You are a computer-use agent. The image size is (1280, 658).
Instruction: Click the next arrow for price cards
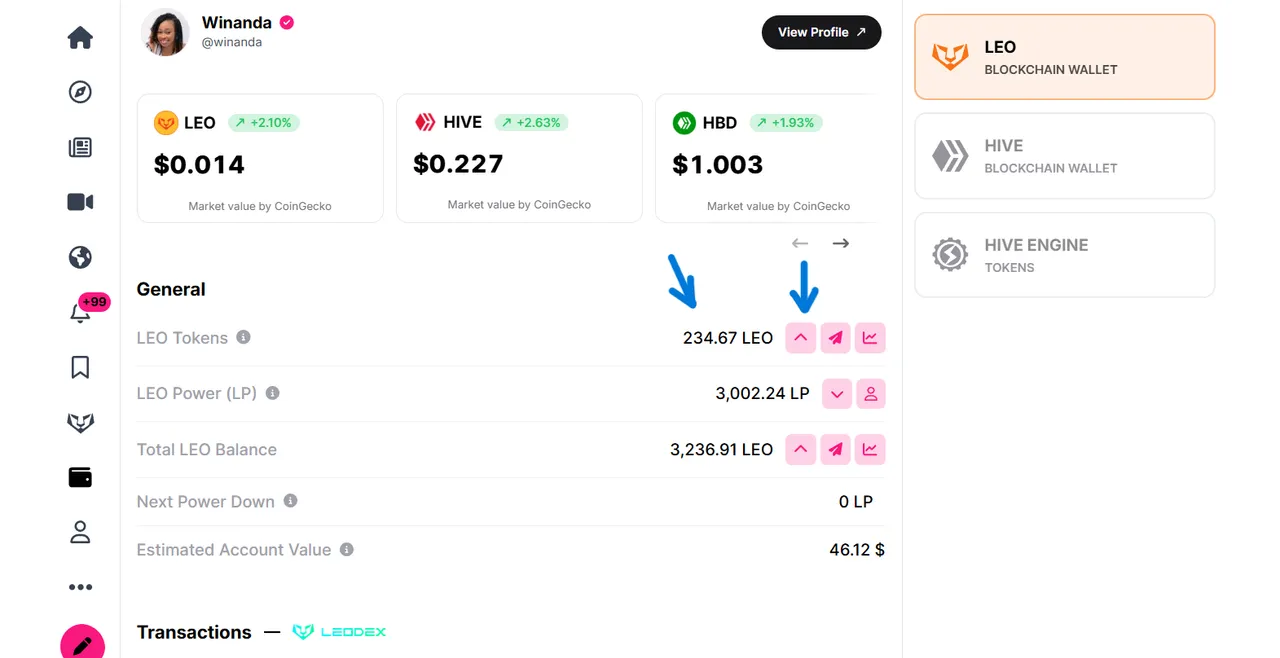point(841,243)
